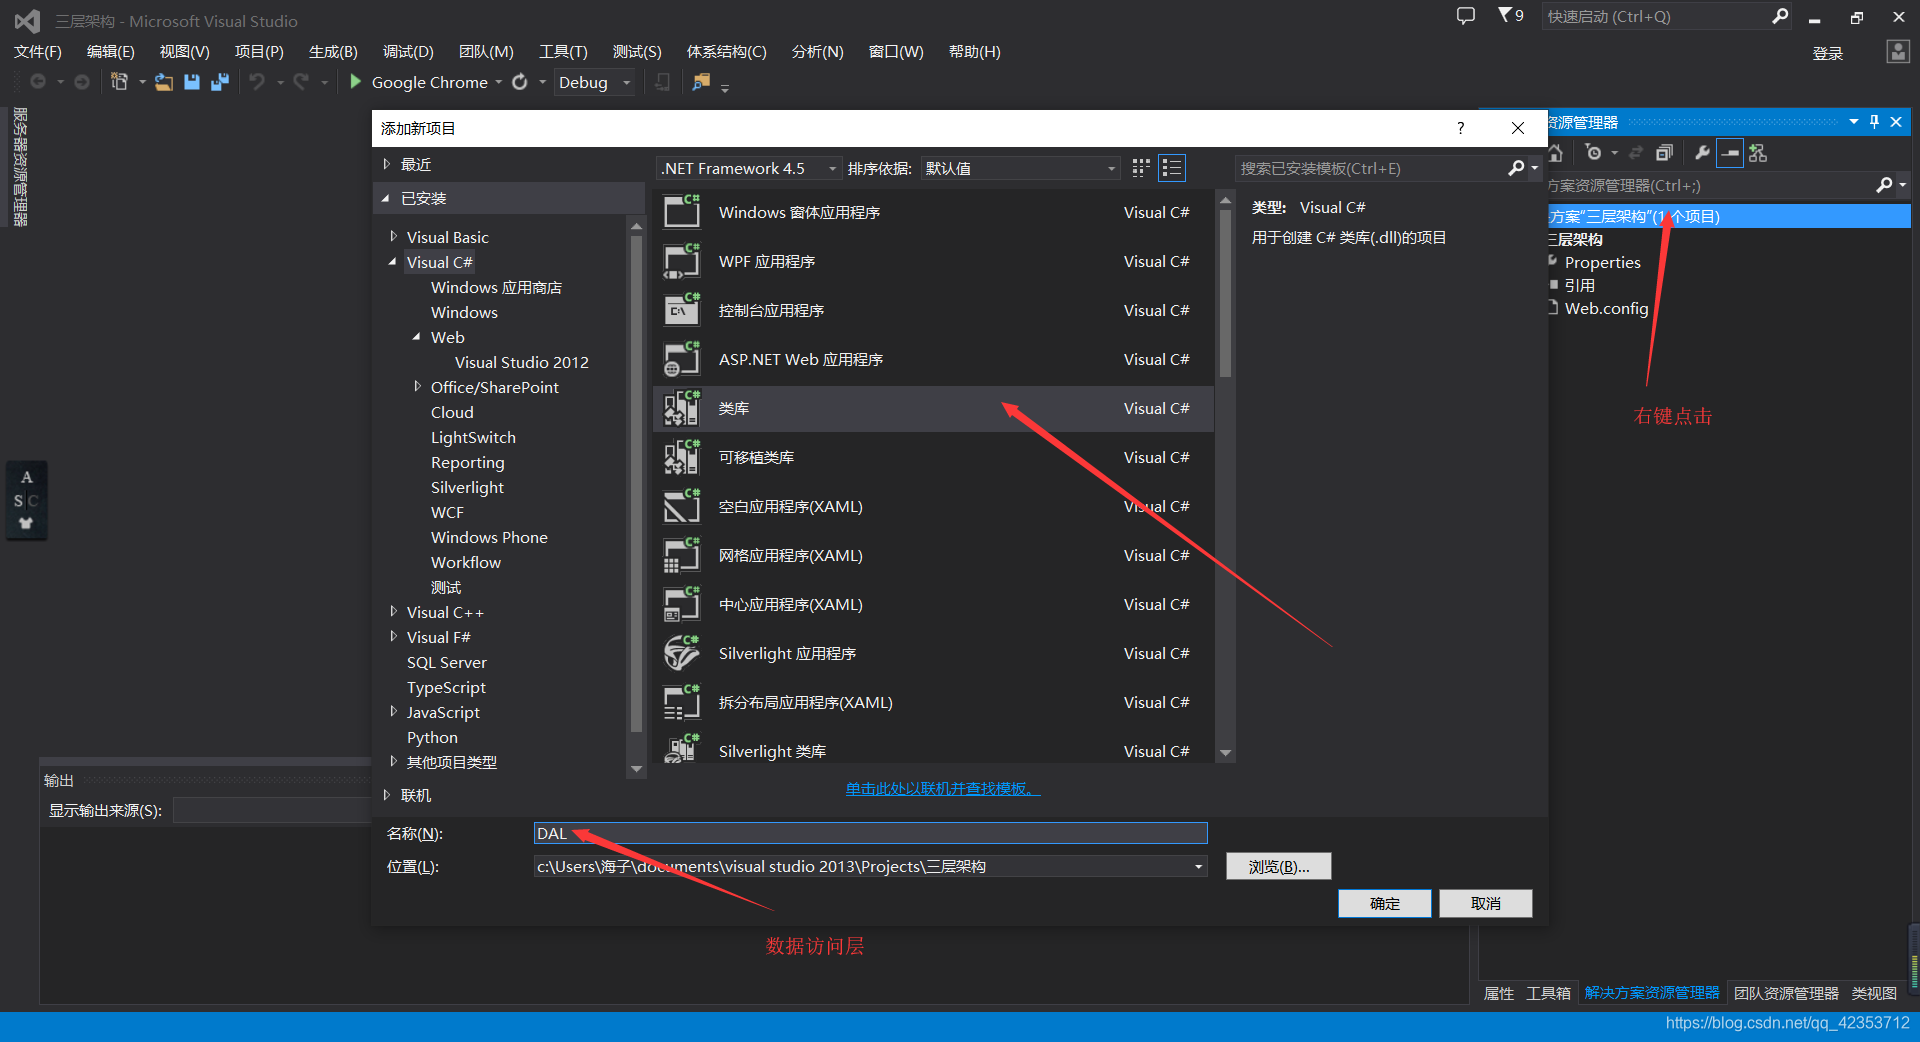Open the 体系结构(C) menu

pyautogui.click(x=727, y=52)
